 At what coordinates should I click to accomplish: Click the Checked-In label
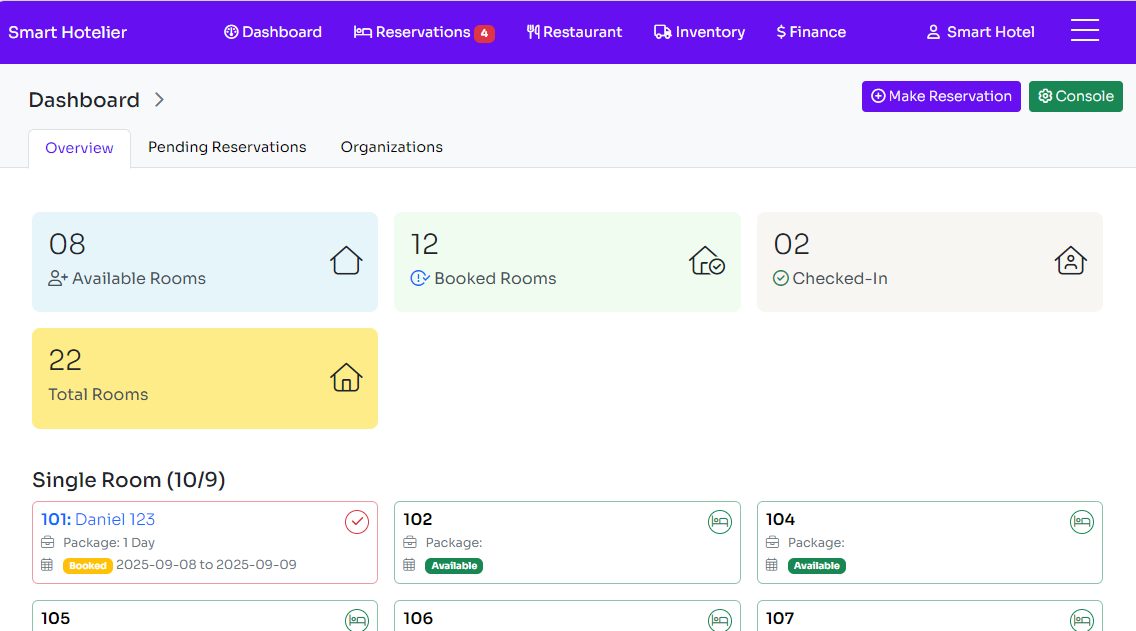(x=840, y=278)
